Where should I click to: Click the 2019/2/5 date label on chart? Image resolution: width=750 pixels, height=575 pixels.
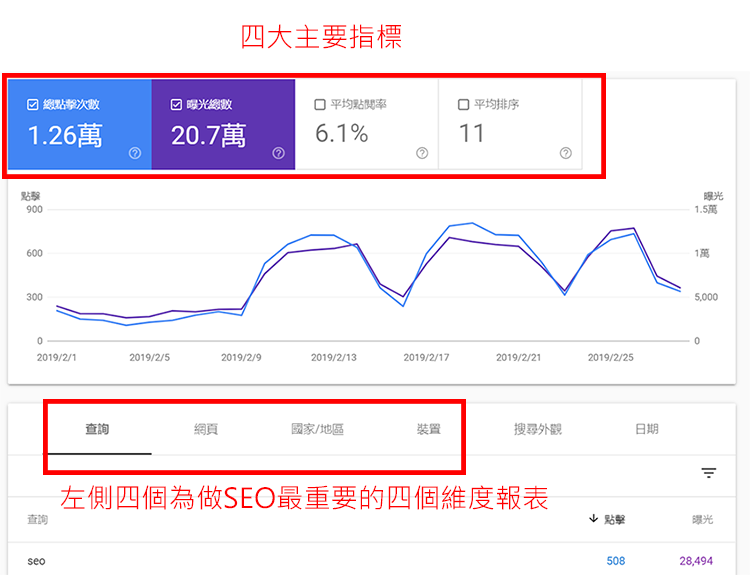149,357
